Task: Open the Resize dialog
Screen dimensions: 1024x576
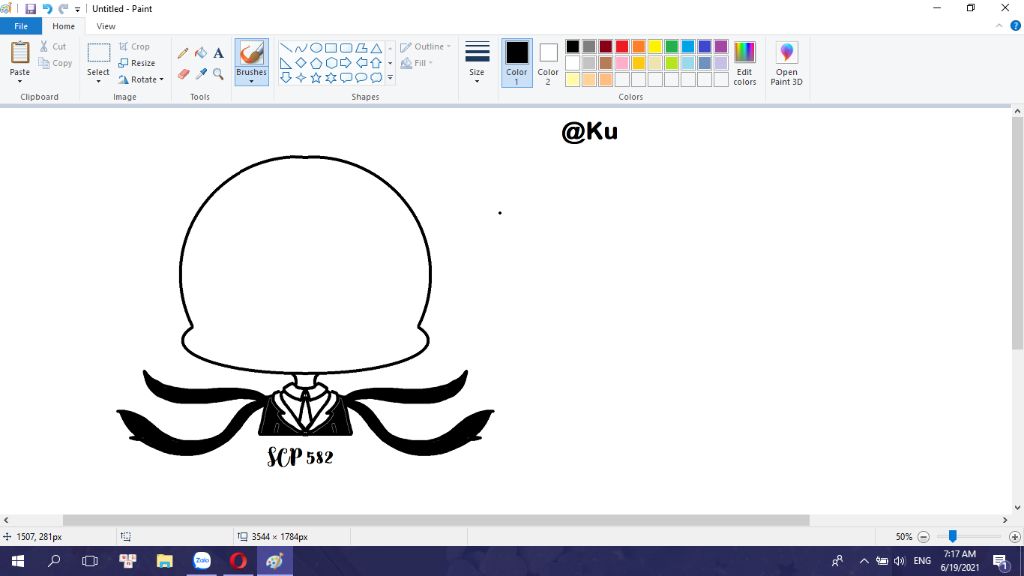Action: tap(136, 63)
